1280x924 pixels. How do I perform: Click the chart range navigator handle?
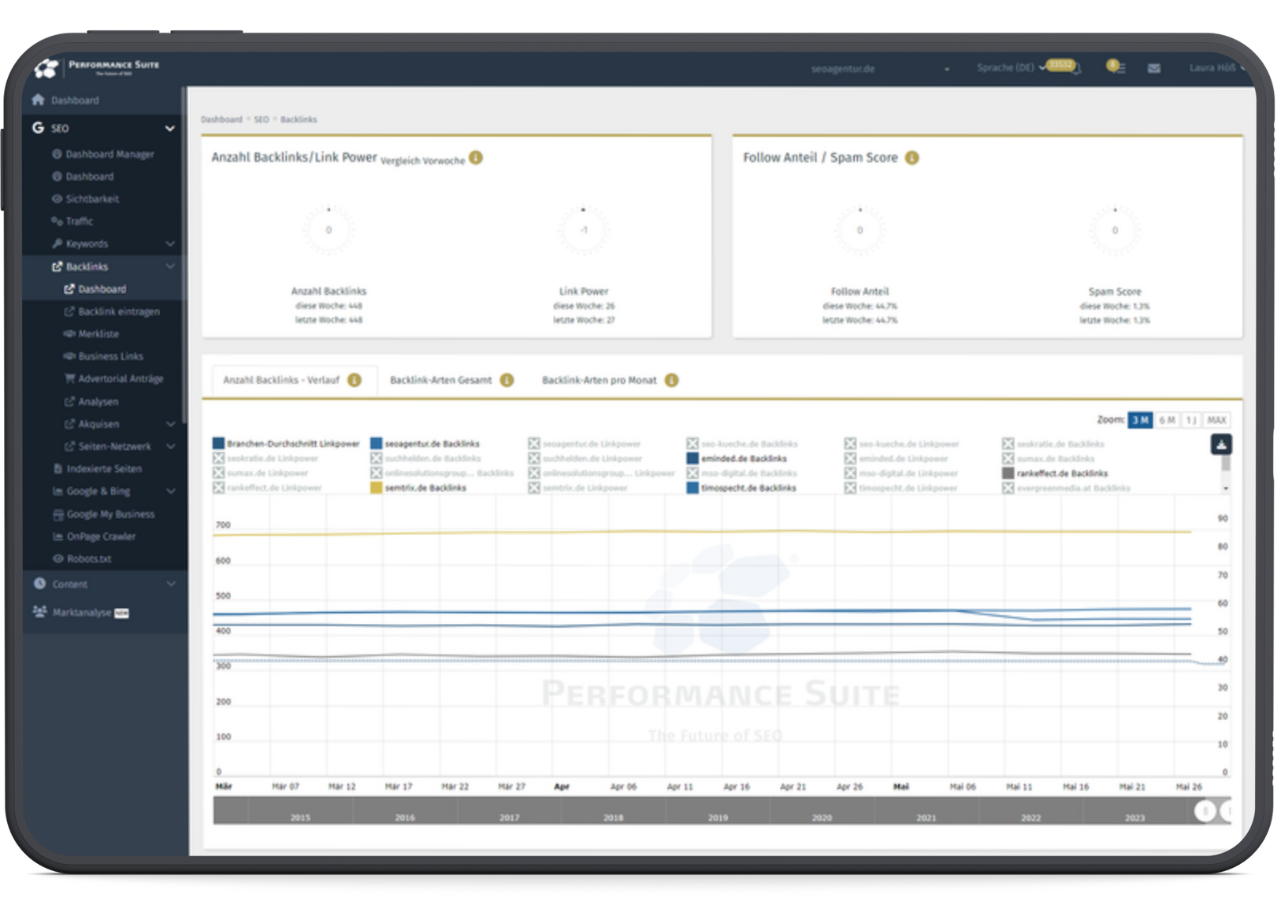point(1206,810)
